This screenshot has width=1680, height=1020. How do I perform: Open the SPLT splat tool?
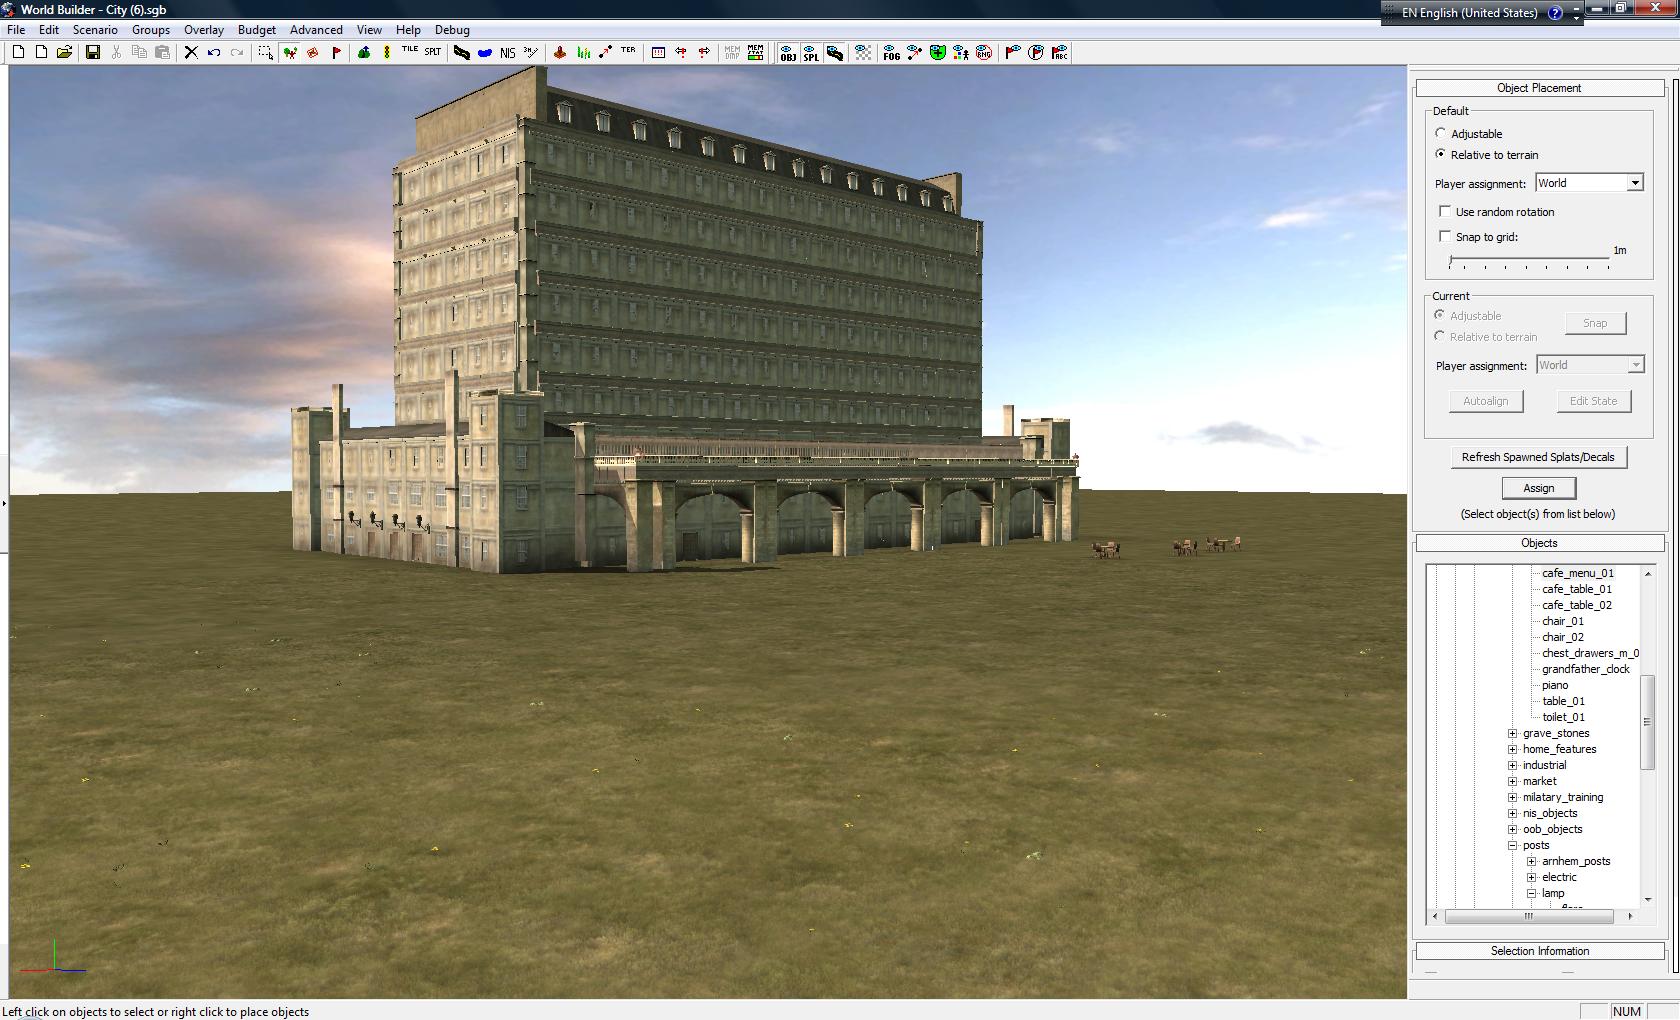tap(433, 53)
